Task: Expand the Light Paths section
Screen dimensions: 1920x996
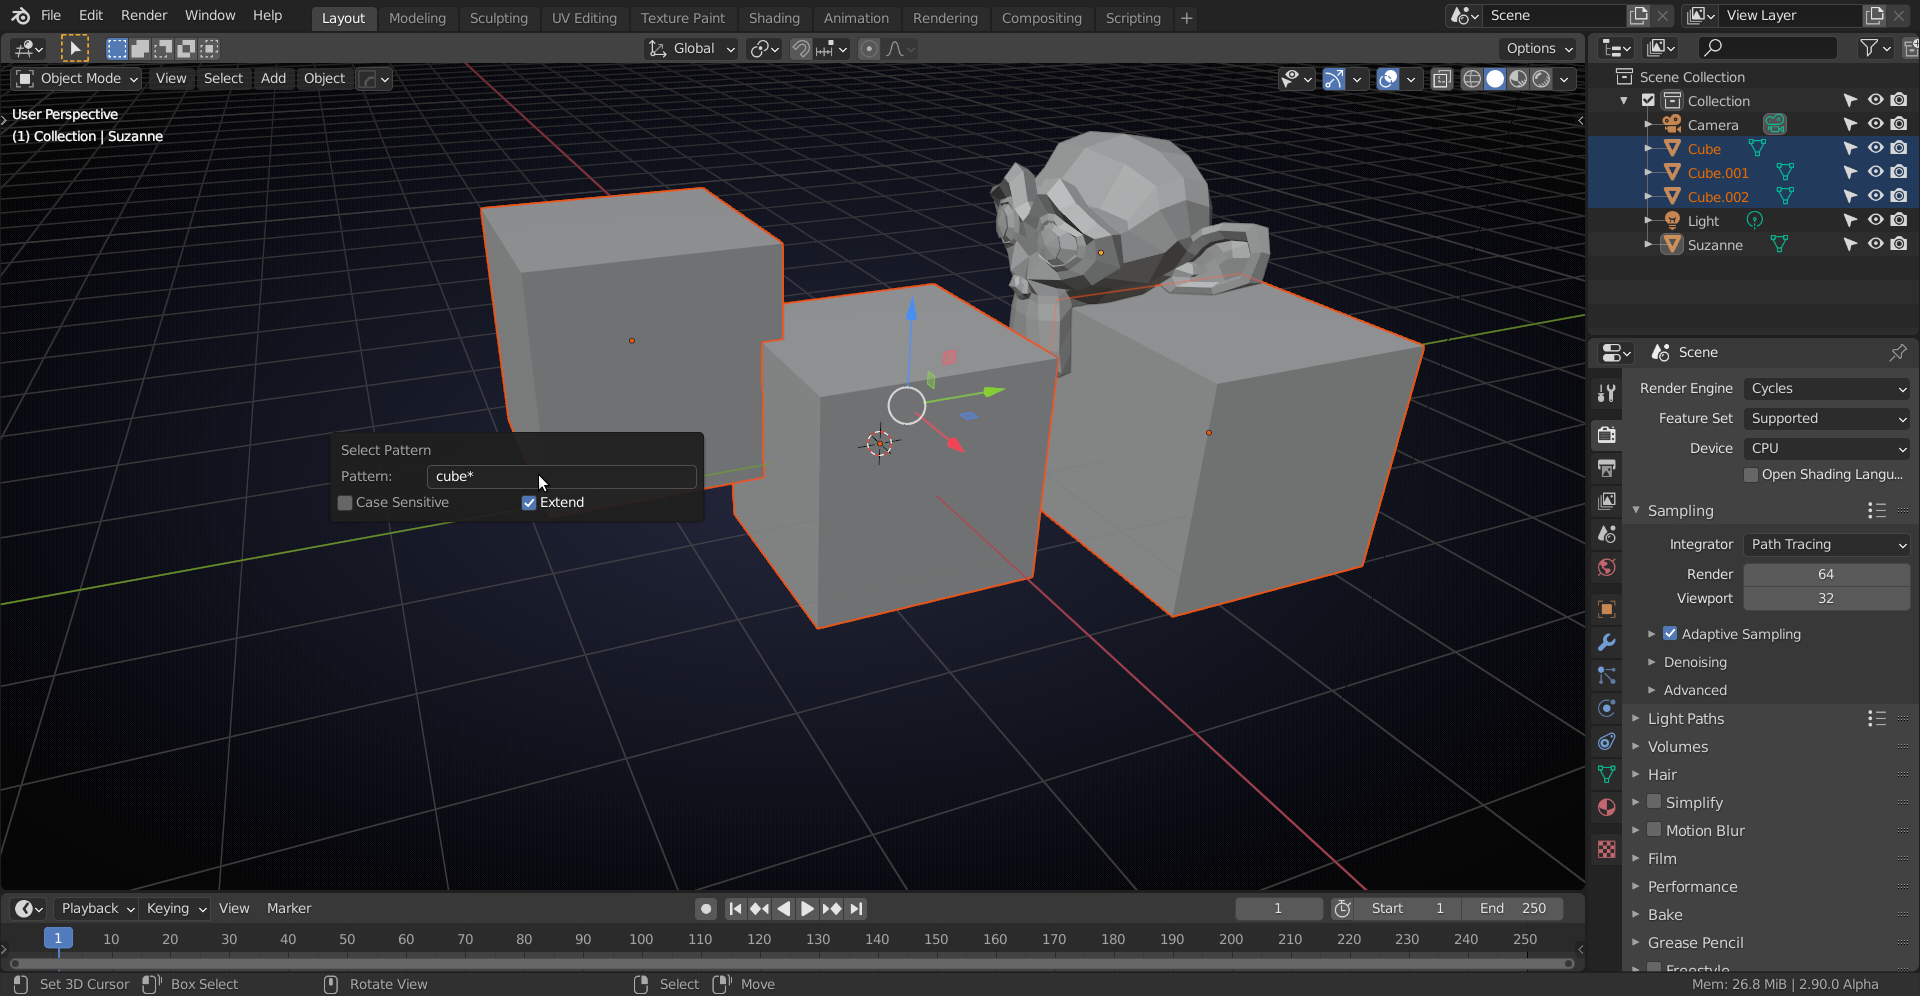Action: [1687, 718]
